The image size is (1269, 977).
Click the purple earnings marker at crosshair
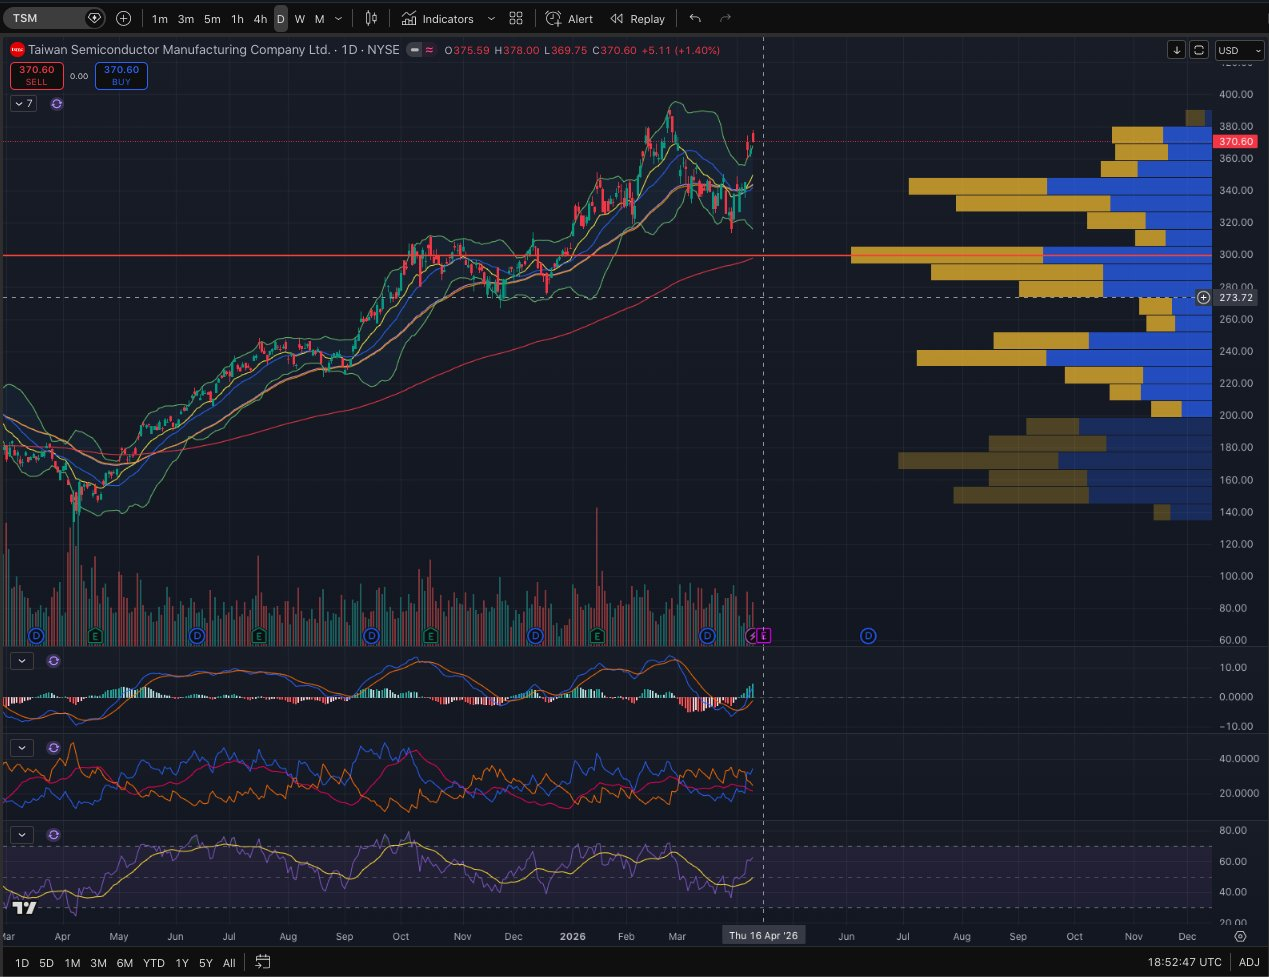pyautogui.click(x=764, y=636)
